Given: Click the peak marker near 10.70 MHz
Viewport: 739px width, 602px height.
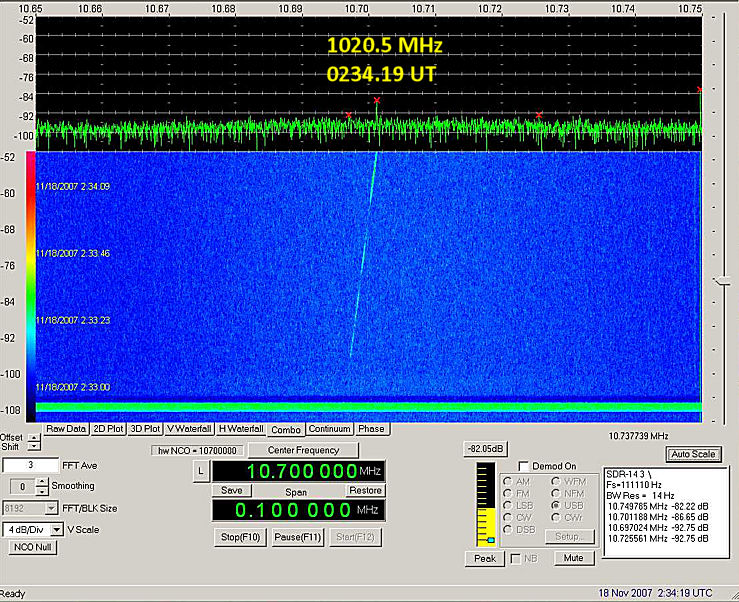Looking at the screenshot, I should click(377, 100).
